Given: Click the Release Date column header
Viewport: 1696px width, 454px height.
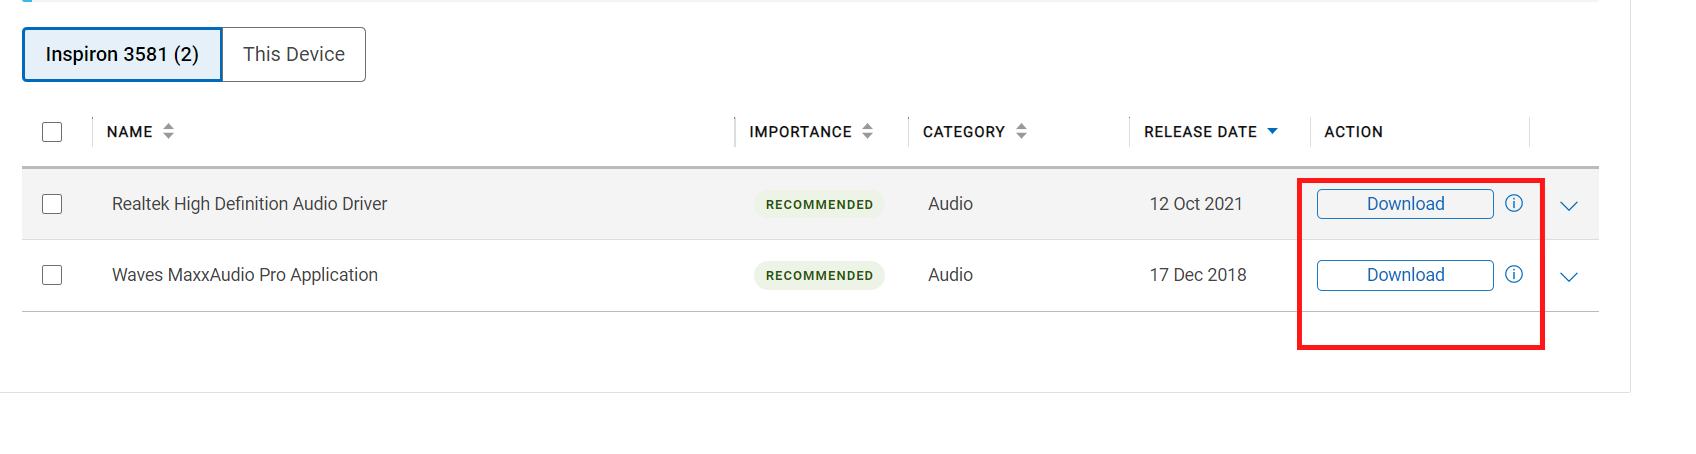Looking at the screenshot, I should (x=1200, y=132).
